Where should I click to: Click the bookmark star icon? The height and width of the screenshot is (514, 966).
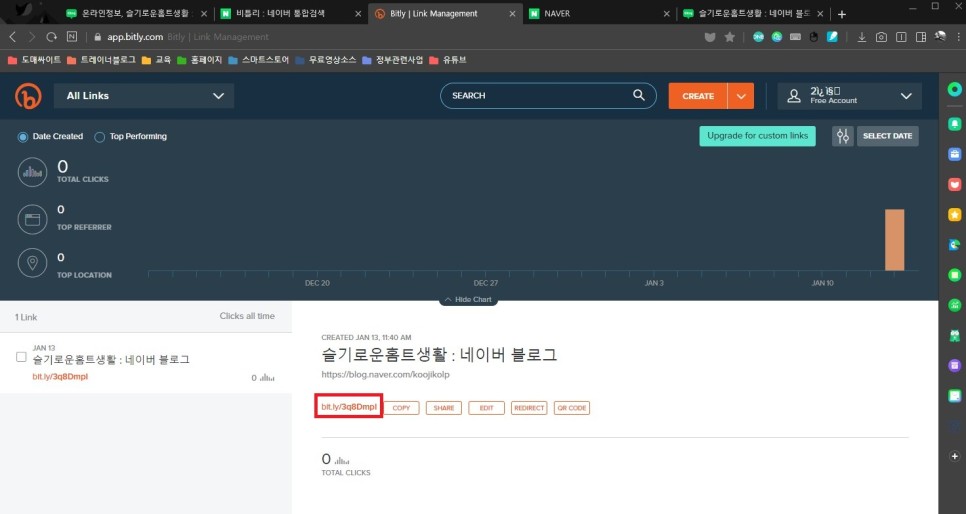pos(729,37)
